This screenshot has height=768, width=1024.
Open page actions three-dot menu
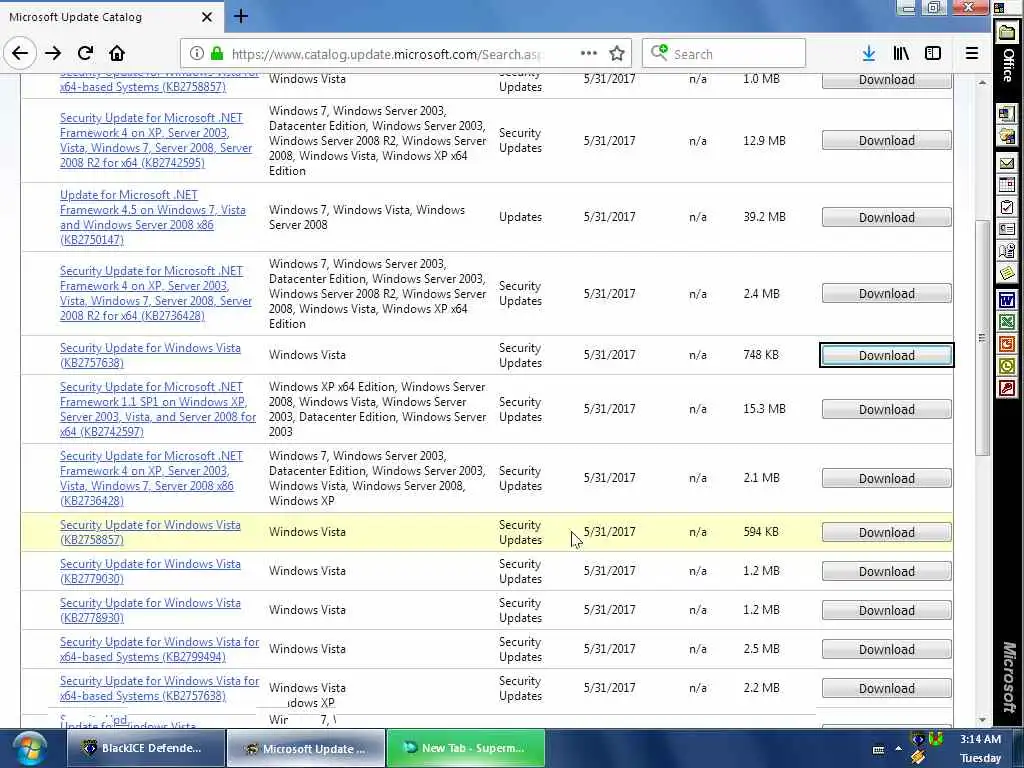(x=588, y=54)
